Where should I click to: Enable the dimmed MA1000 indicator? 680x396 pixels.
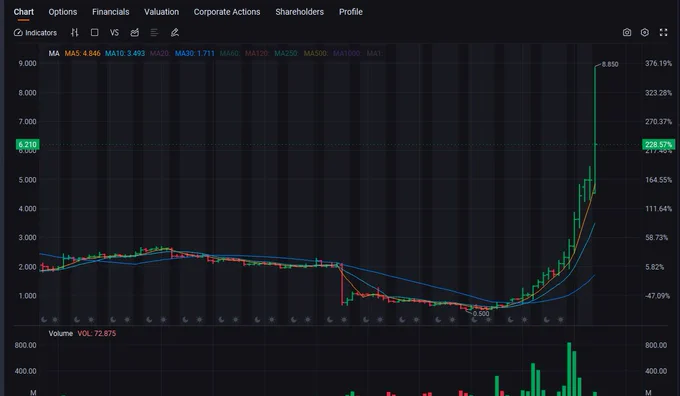pyautogui.click(x=347, y=53)
